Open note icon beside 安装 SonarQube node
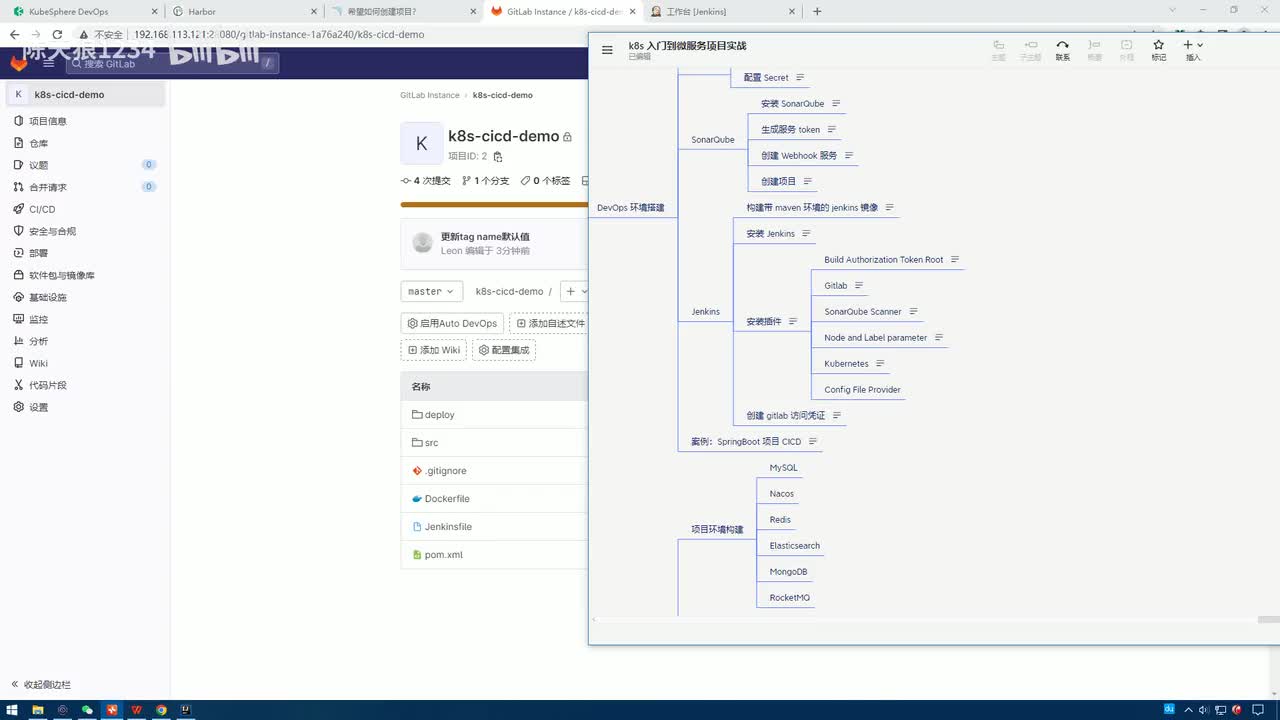Viewport: 1280px width, 720px height. (836, 104)
